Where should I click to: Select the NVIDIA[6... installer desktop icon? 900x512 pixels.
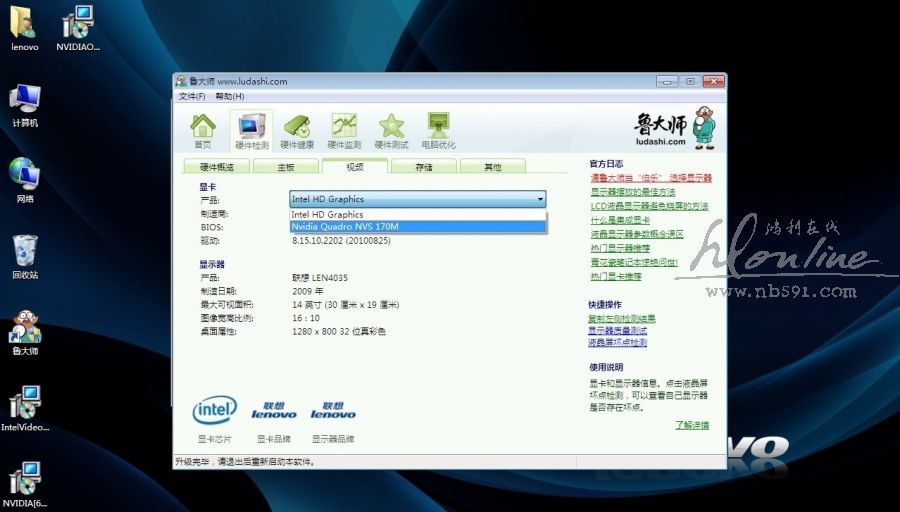(x=25, y=485)
